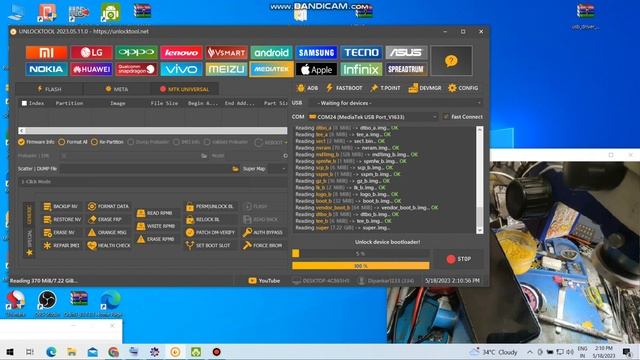Image resolution: width=640 pixels, height=360 pixels.
Task: Select the OPPO brand tile
Action: pos(136,53)
